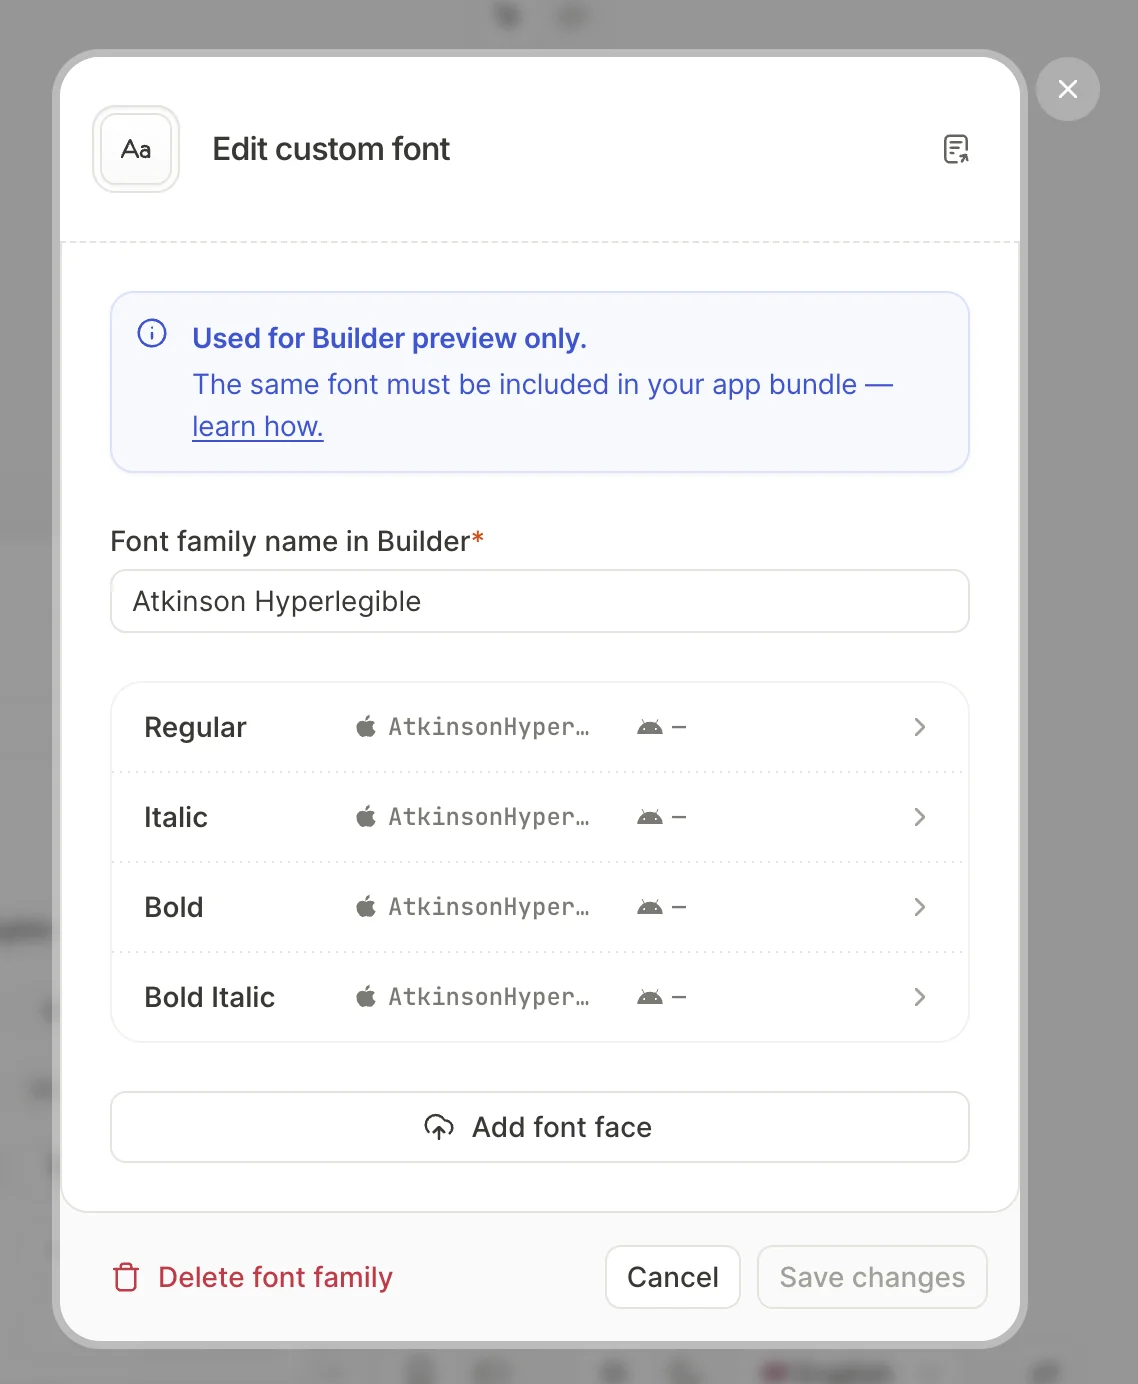Screen dimensions: 1138x1384
Task: Expand the Italic font face chevron
Action: pyautogui.click(x=920, y=817)
